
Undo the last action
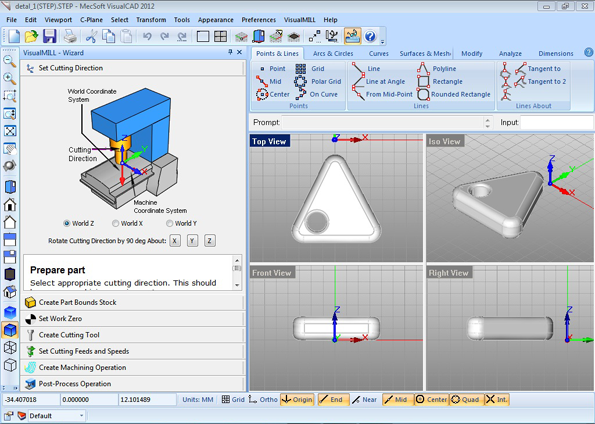[x=147, y=36]
